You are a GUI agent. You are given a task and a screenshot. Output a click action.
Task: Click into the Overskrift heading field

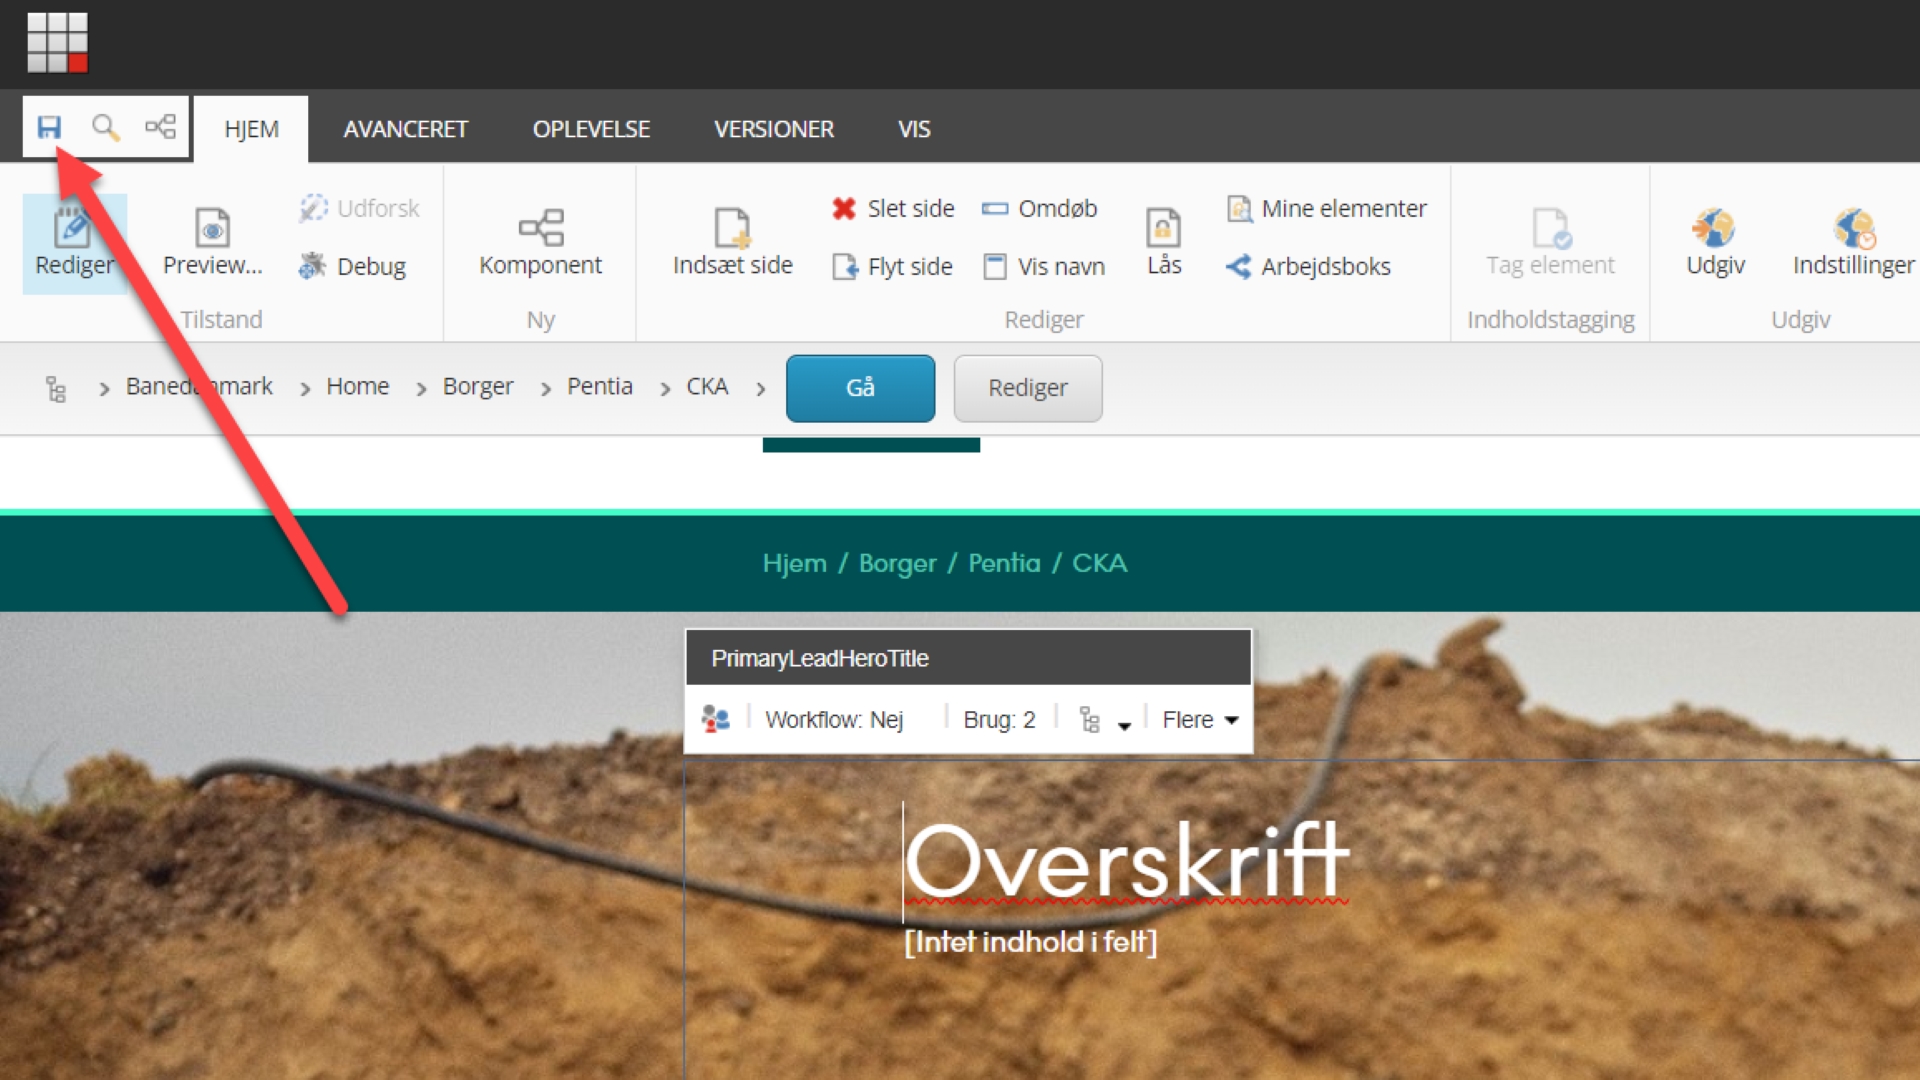coord(1126,862)
